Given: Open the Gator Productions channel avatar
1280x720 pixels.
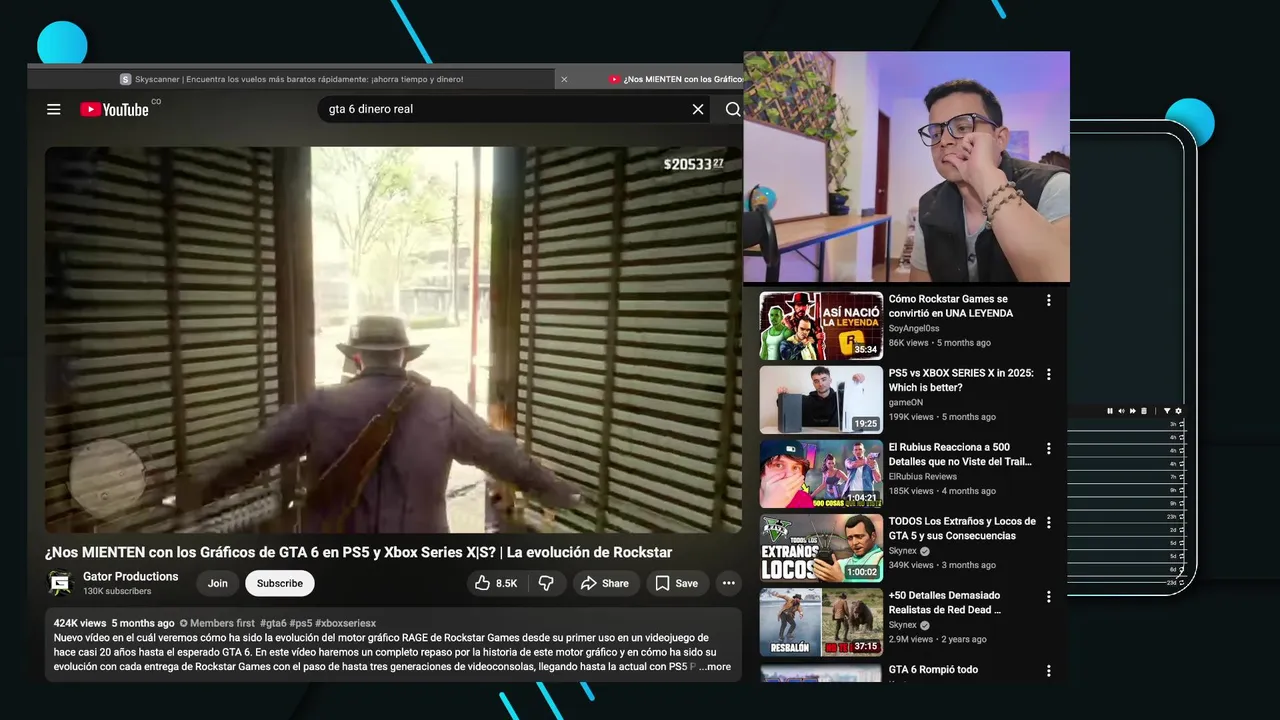Looking at the screenshot, I should [61, 583].
